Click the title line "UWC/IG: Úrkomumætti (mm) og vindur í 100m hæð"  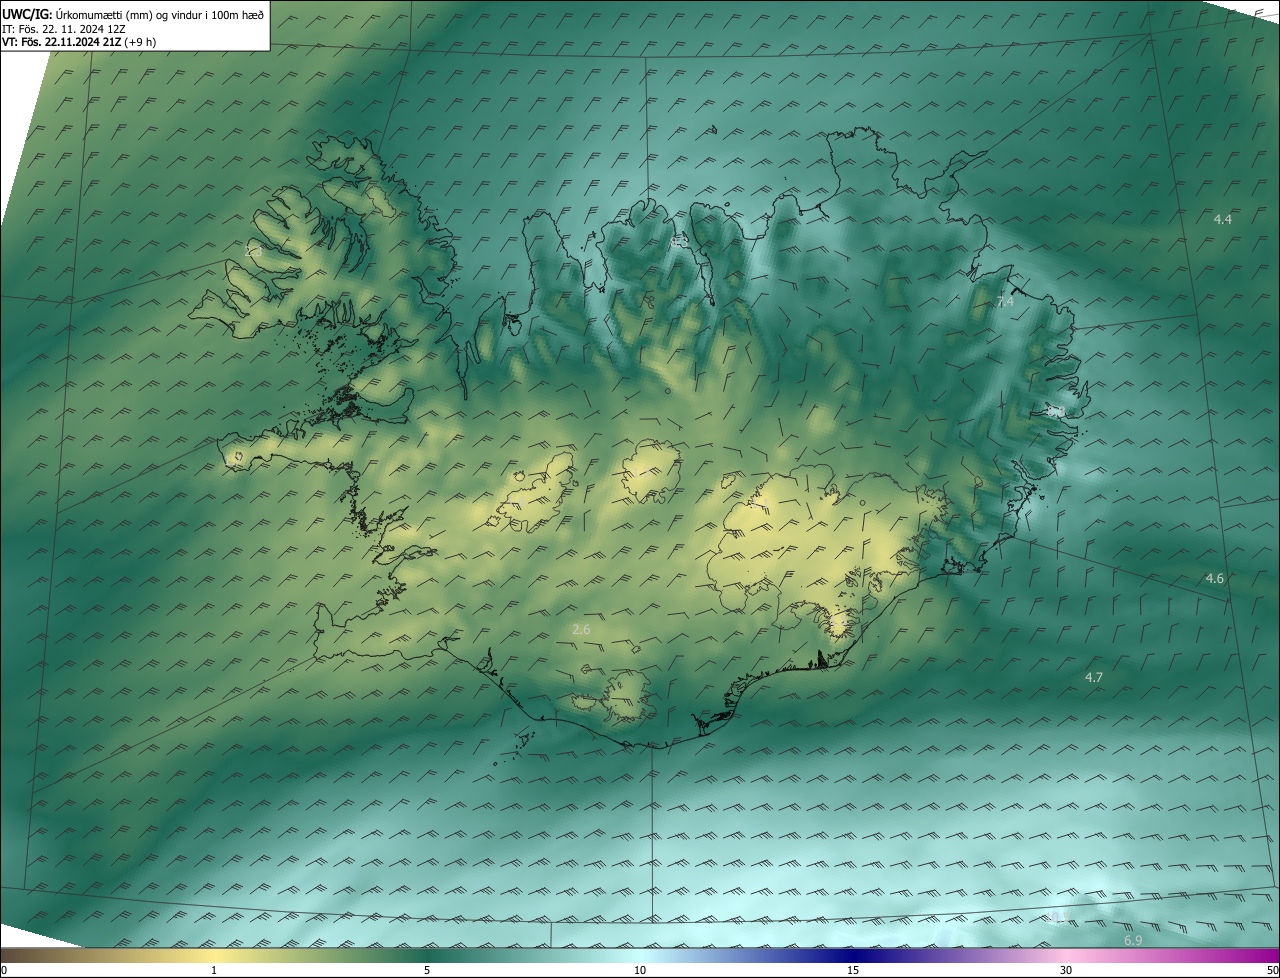tap(133, 14)
